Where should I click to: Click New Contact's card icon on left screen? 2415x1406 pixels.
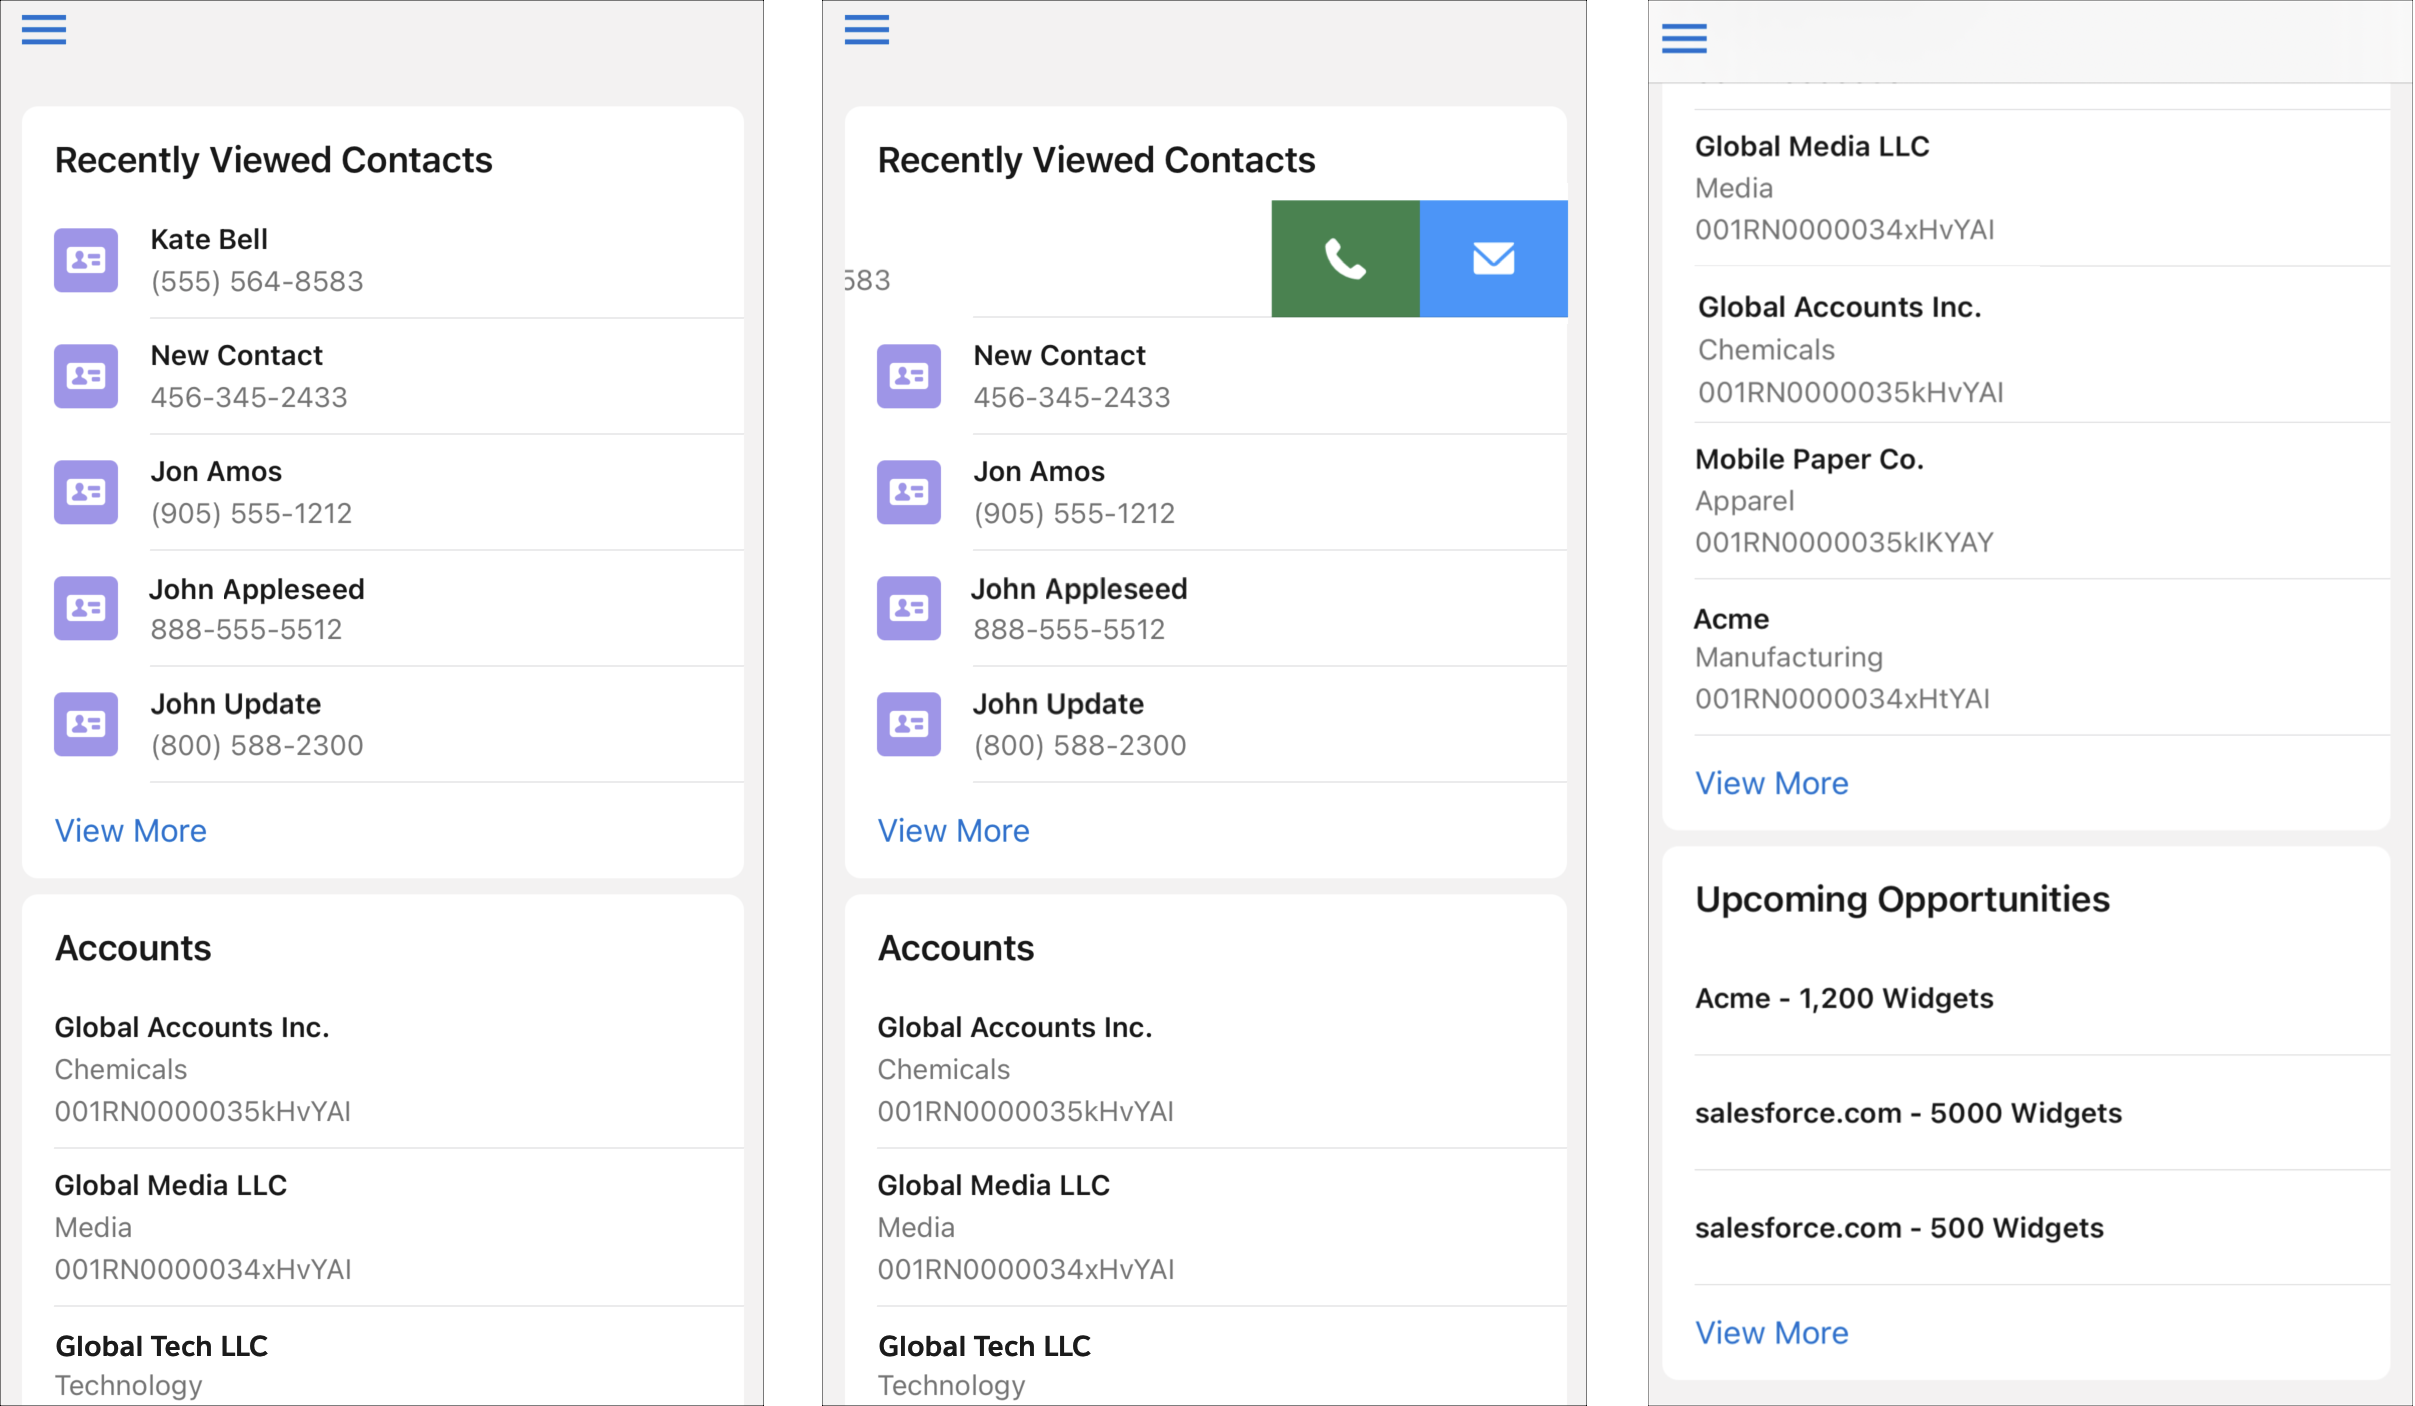[86, 376]
